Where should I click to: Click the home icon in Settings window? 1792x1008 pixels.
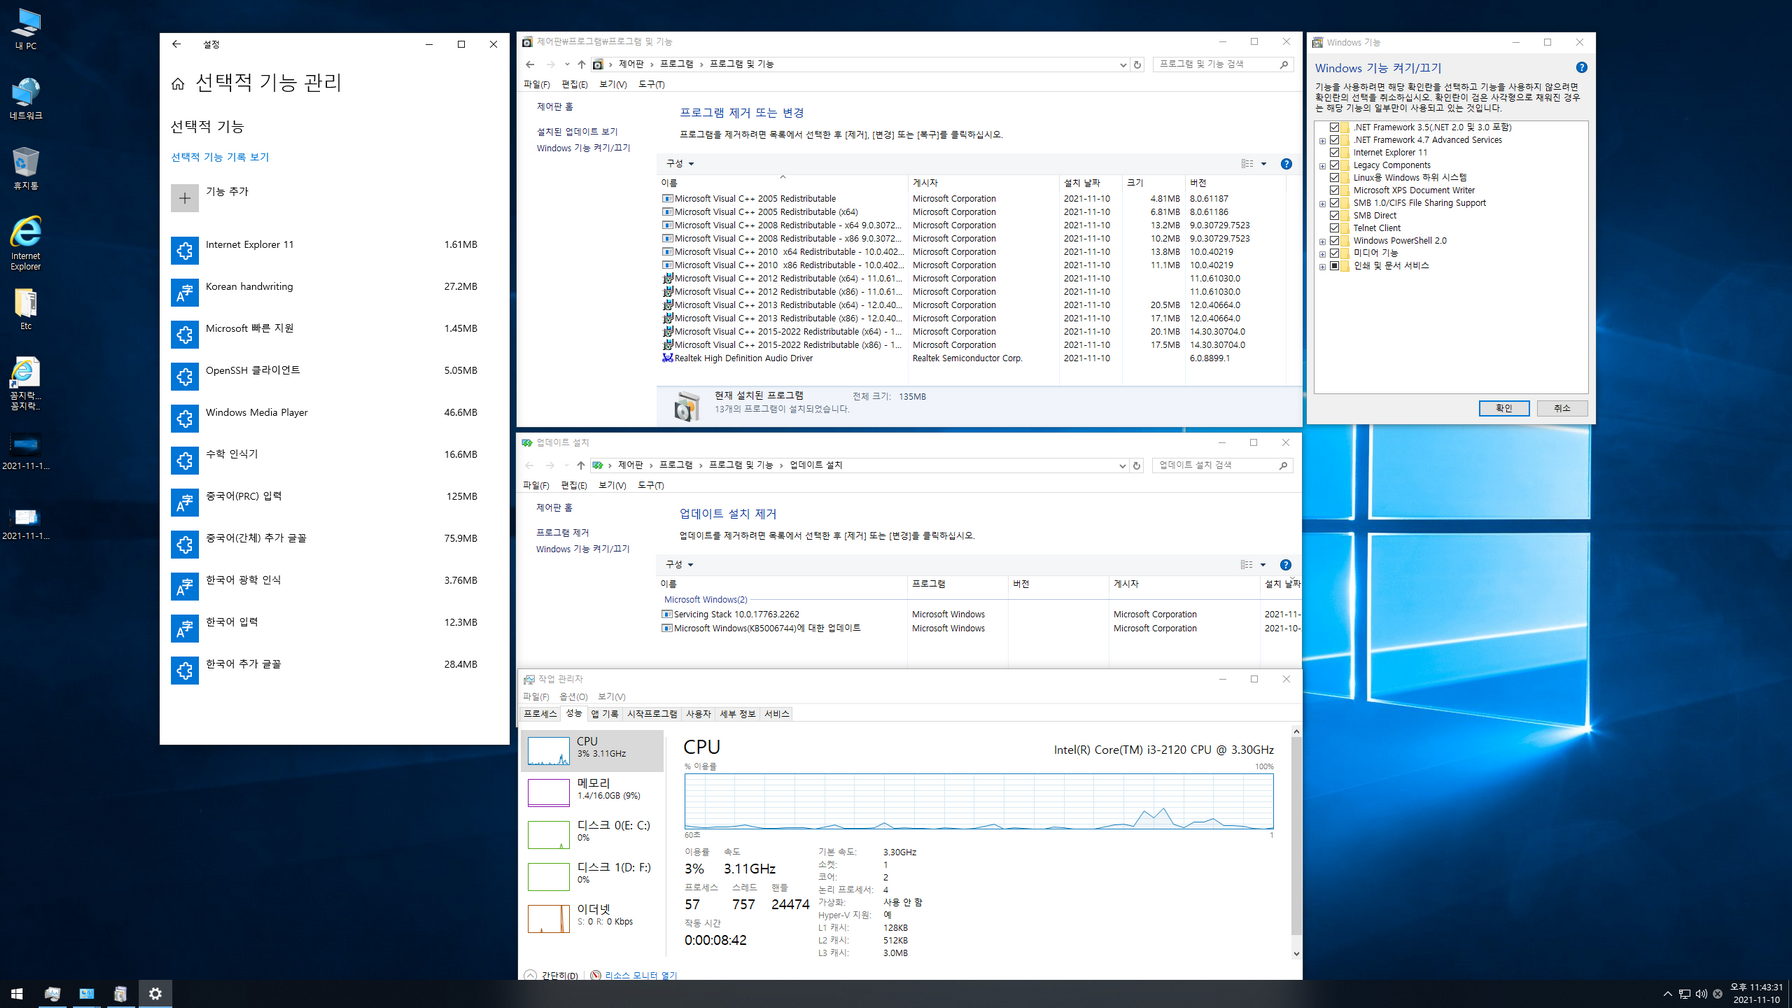pos(178,84)
